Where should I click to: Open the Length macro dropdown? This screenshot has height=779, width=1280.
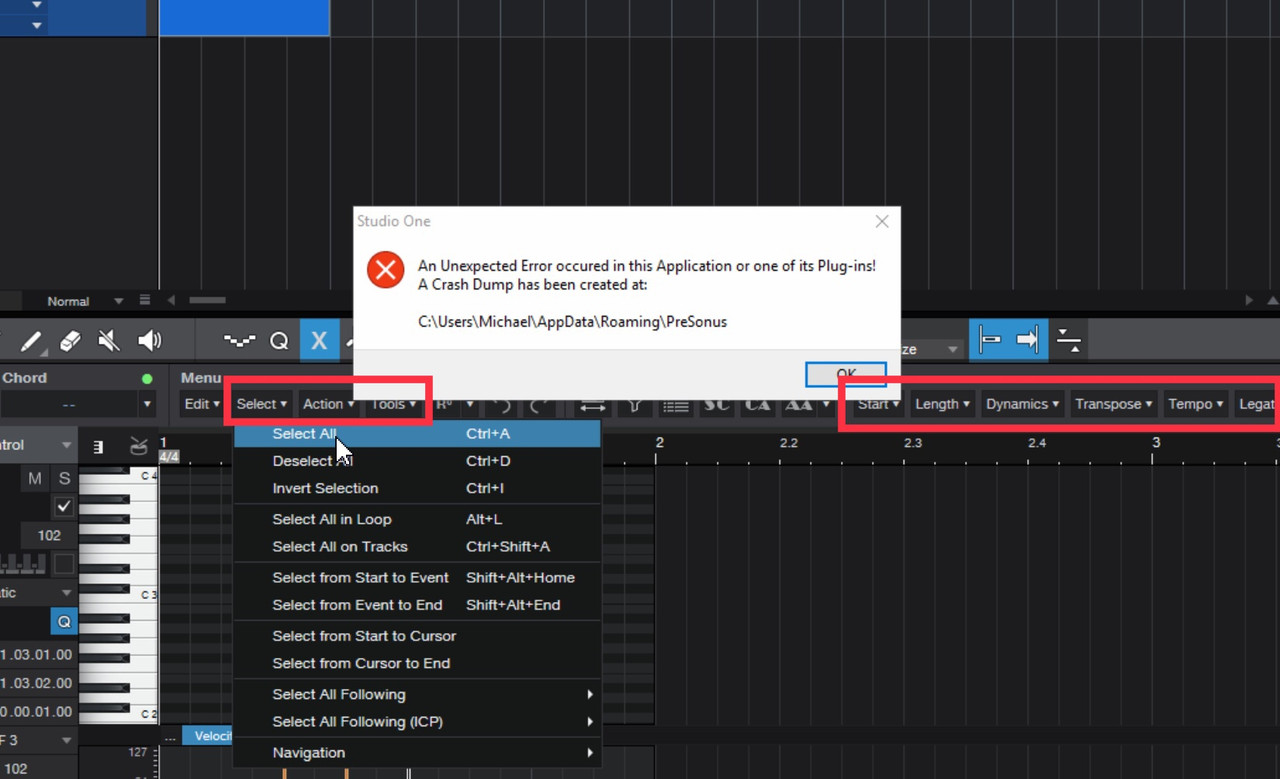tap(942, 404)
